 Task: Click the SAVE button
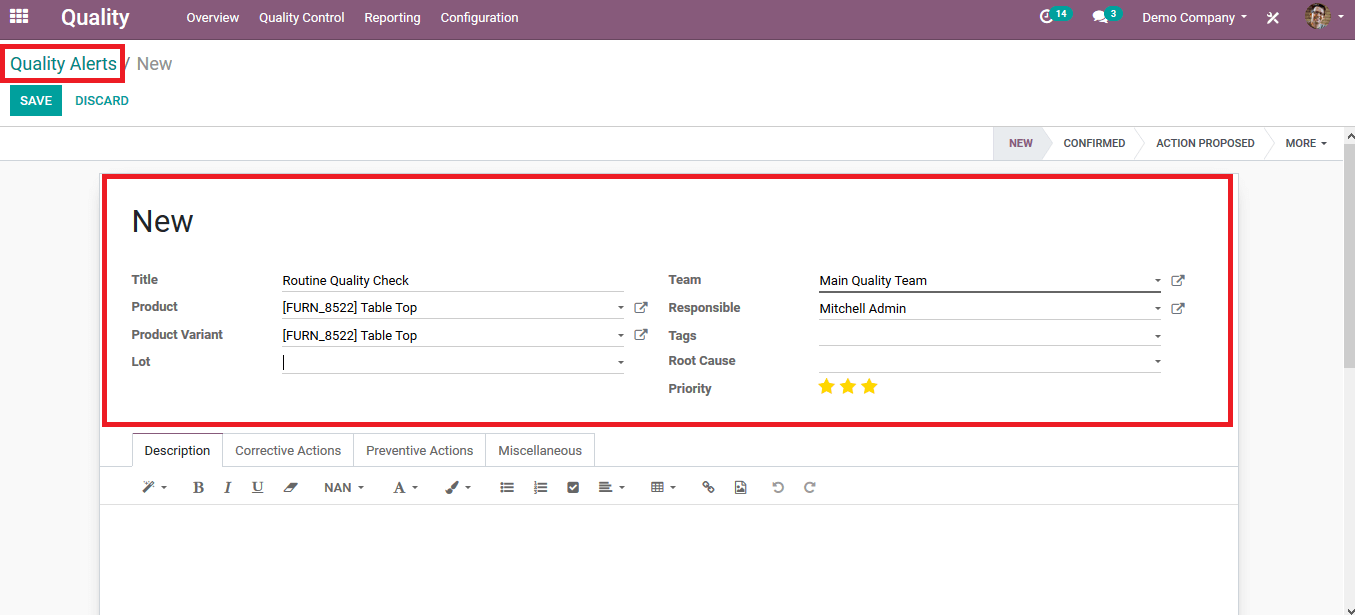tap(36, 100)
